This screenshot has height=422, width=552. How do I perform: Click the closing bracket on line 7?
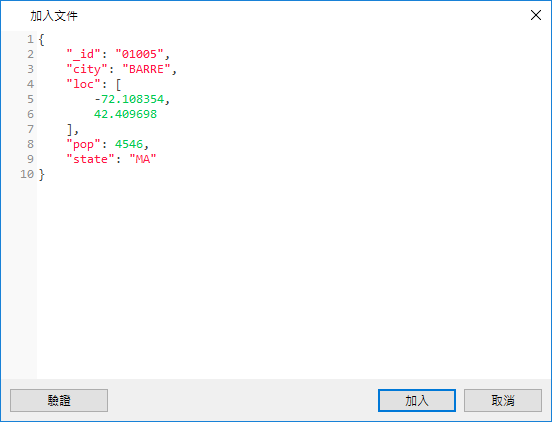(x=70, y=129)
